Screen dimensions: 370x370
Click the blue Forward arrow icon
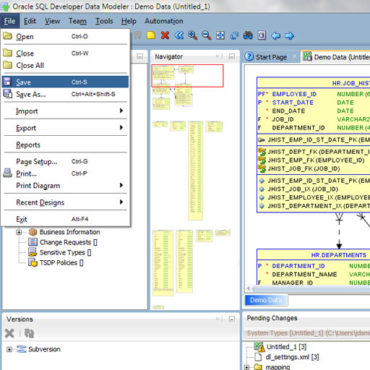coord(289,35)
